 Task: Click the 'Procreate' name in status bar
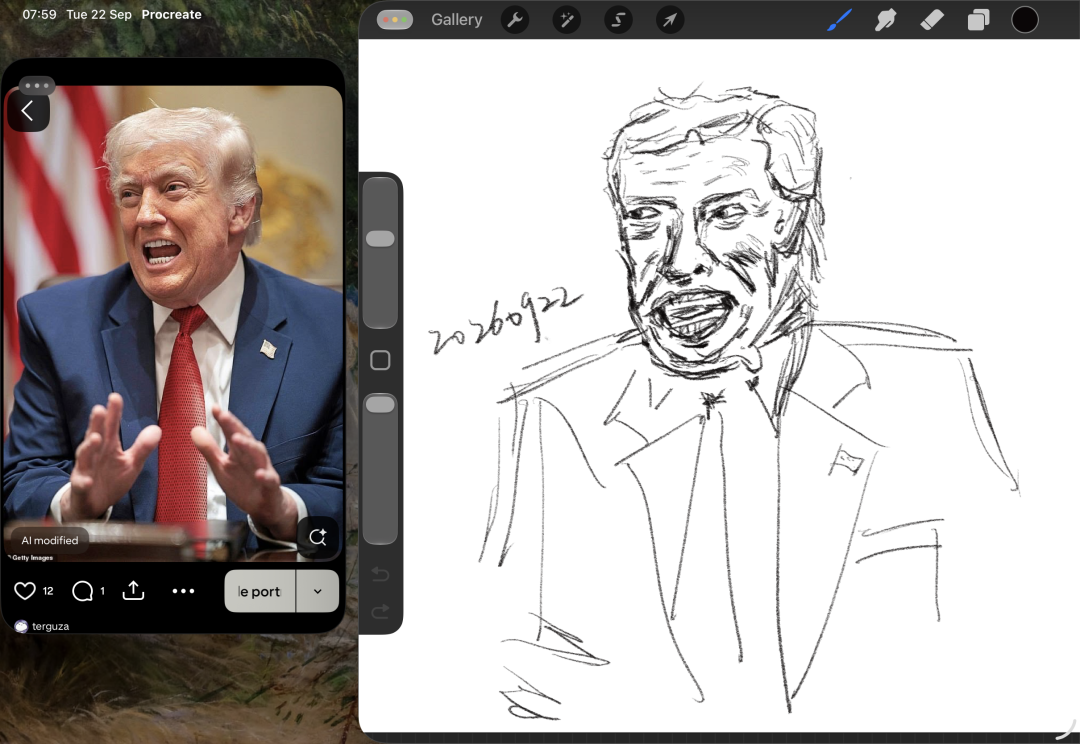coord(172,14)
